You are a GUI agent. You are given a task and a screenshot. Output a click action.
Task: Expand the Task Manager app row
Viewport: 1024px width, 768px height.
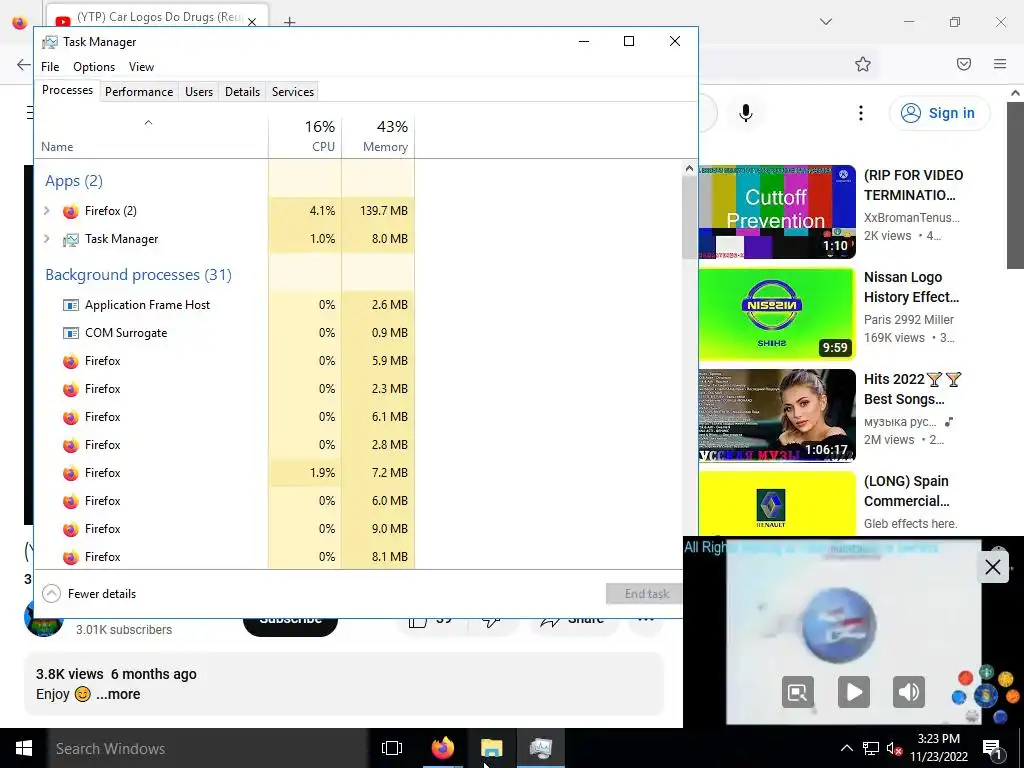point(46,239)
